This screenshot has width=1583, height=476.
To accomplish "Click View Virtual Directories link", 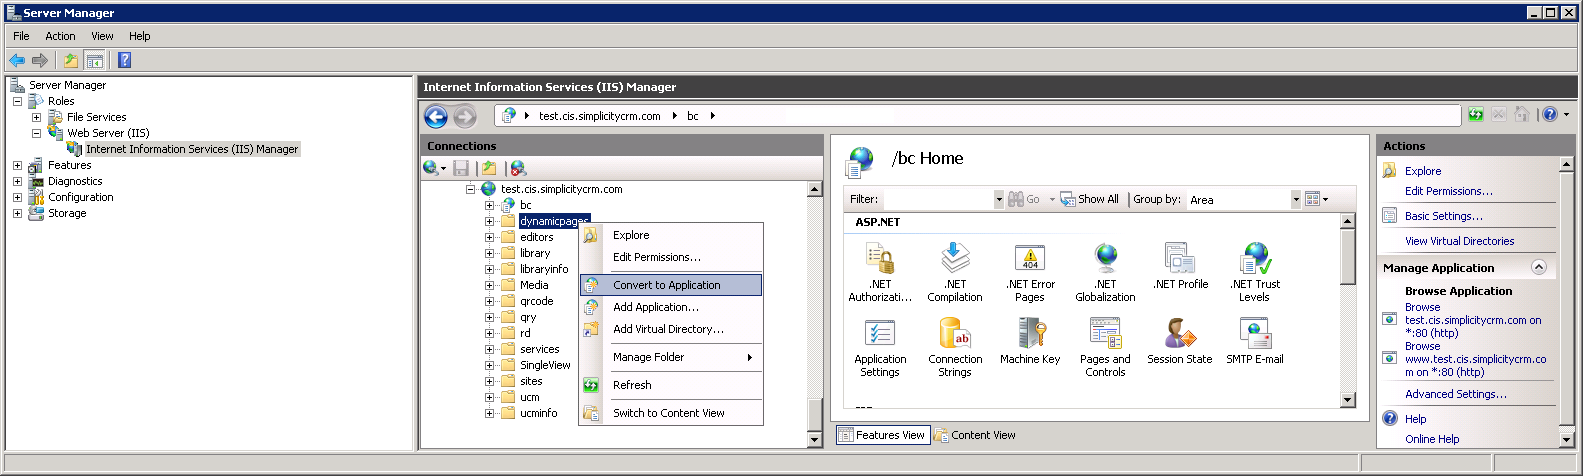I will (x=1459, y=241).
